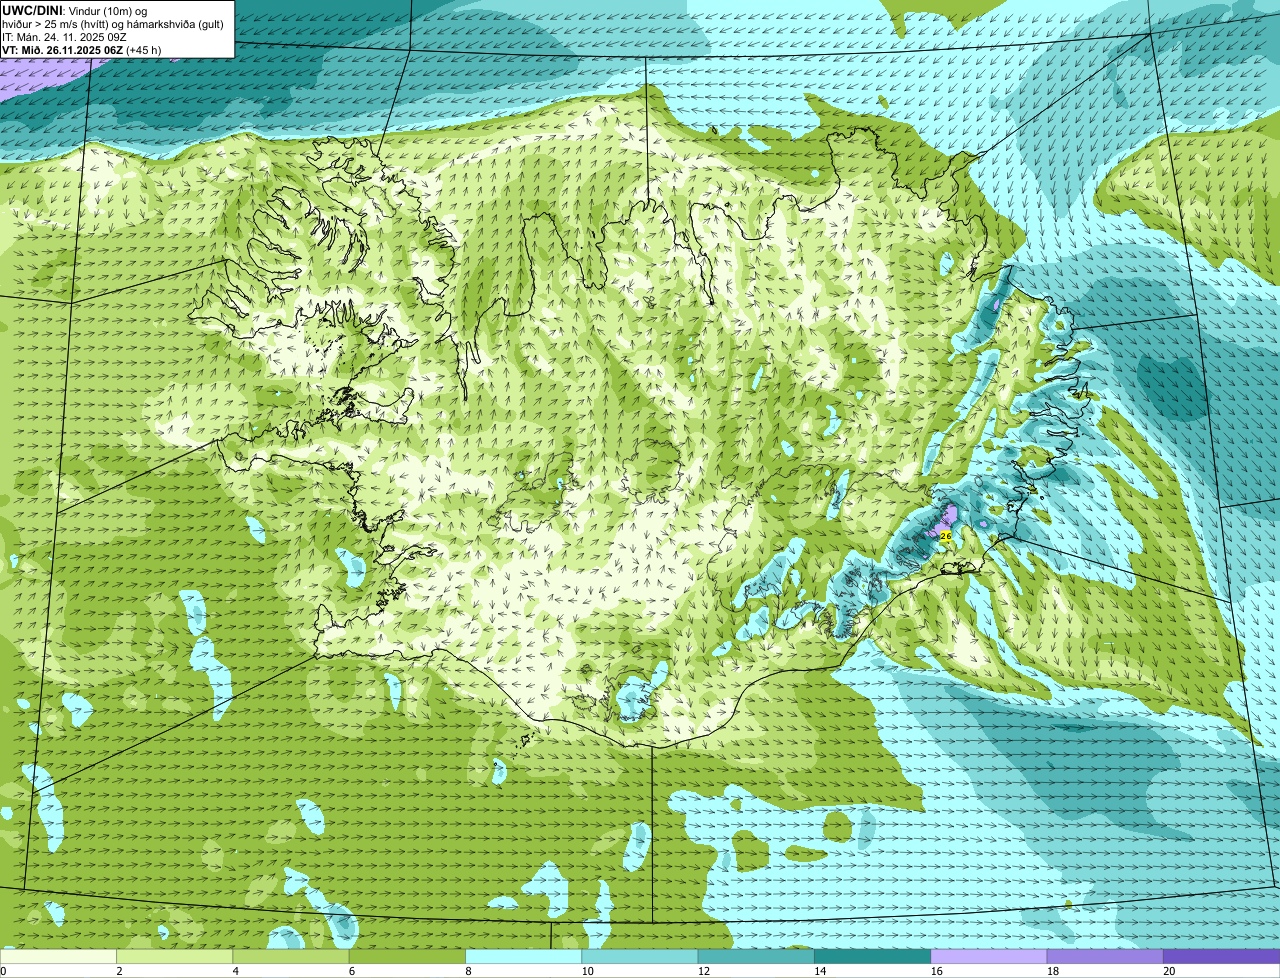1280x978 pixels.
Task: Click the '10' tick label on the color scale
Action: pos(588,971)
